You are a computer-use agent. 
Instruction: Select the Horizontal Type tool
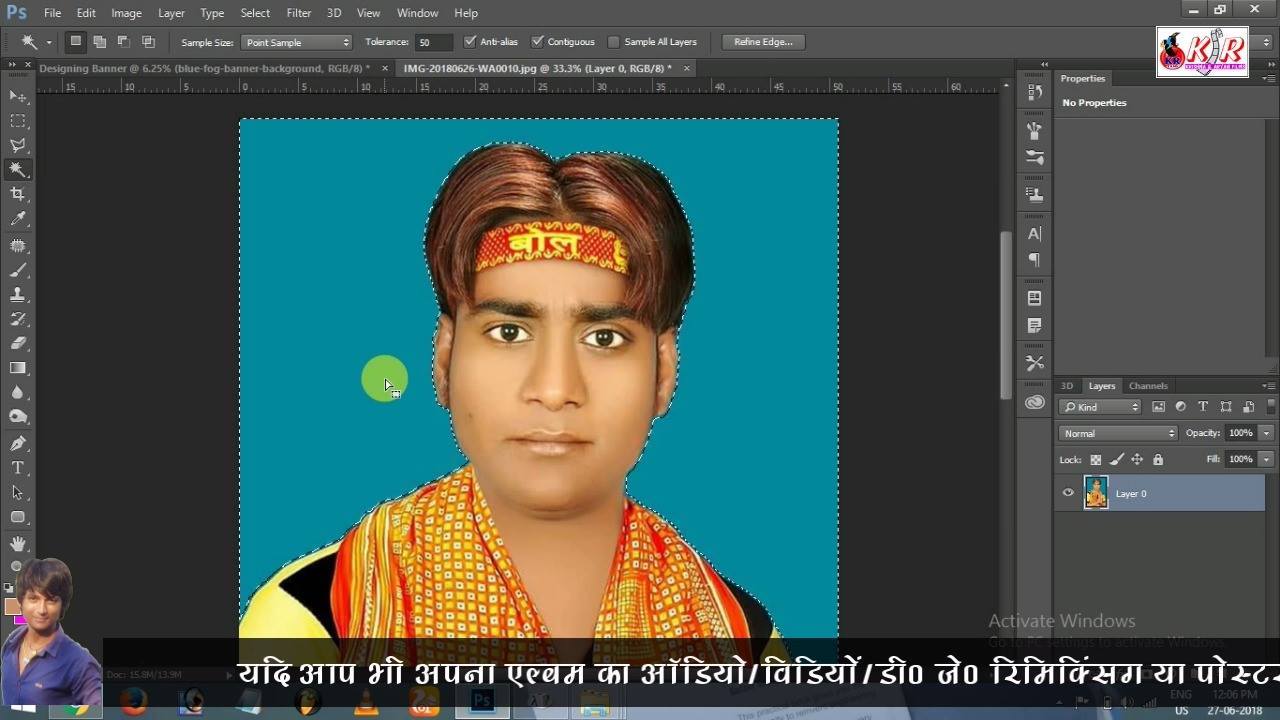[18, 468]
